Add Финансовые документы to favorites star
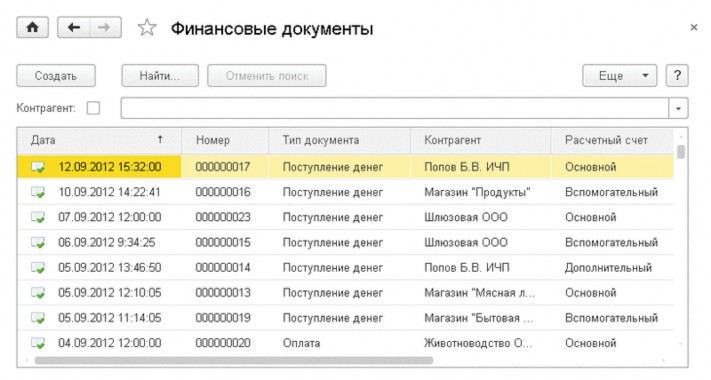The image size is (711, 380). [147, 28]
